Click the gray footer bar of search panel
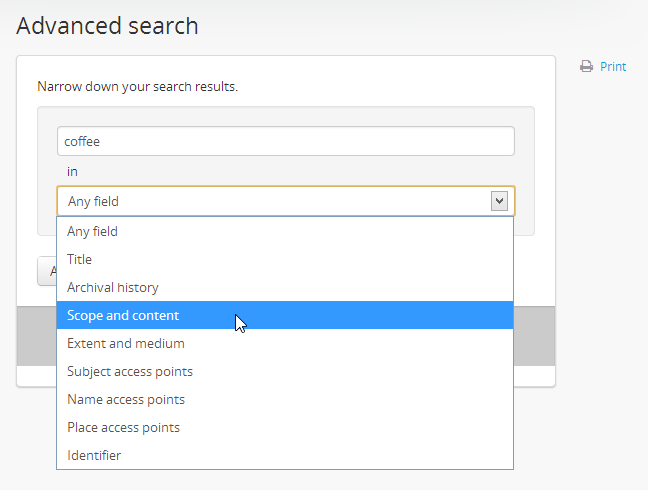Viewport: 648px width, 490px height. point(534,336)
